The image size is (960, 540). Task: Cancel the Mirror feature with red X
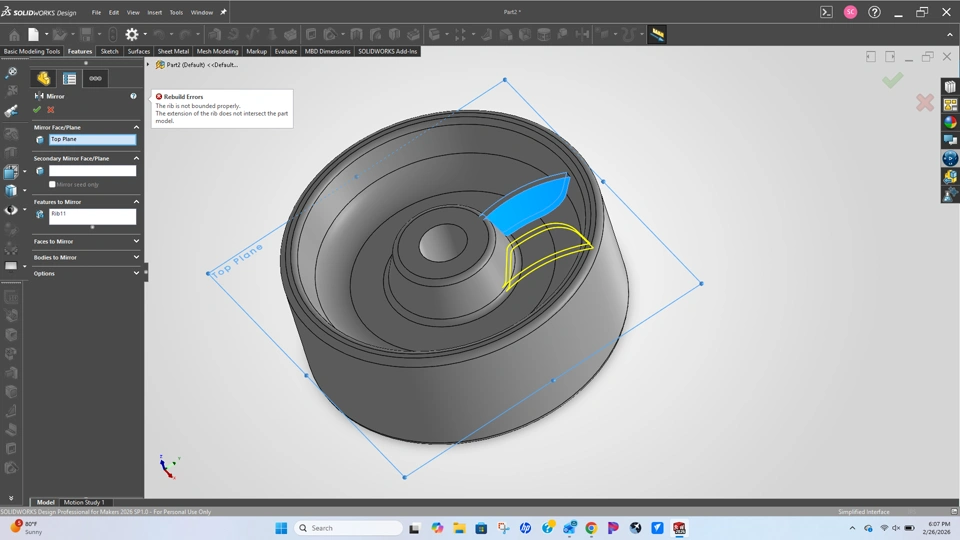(x=51, y=110)
